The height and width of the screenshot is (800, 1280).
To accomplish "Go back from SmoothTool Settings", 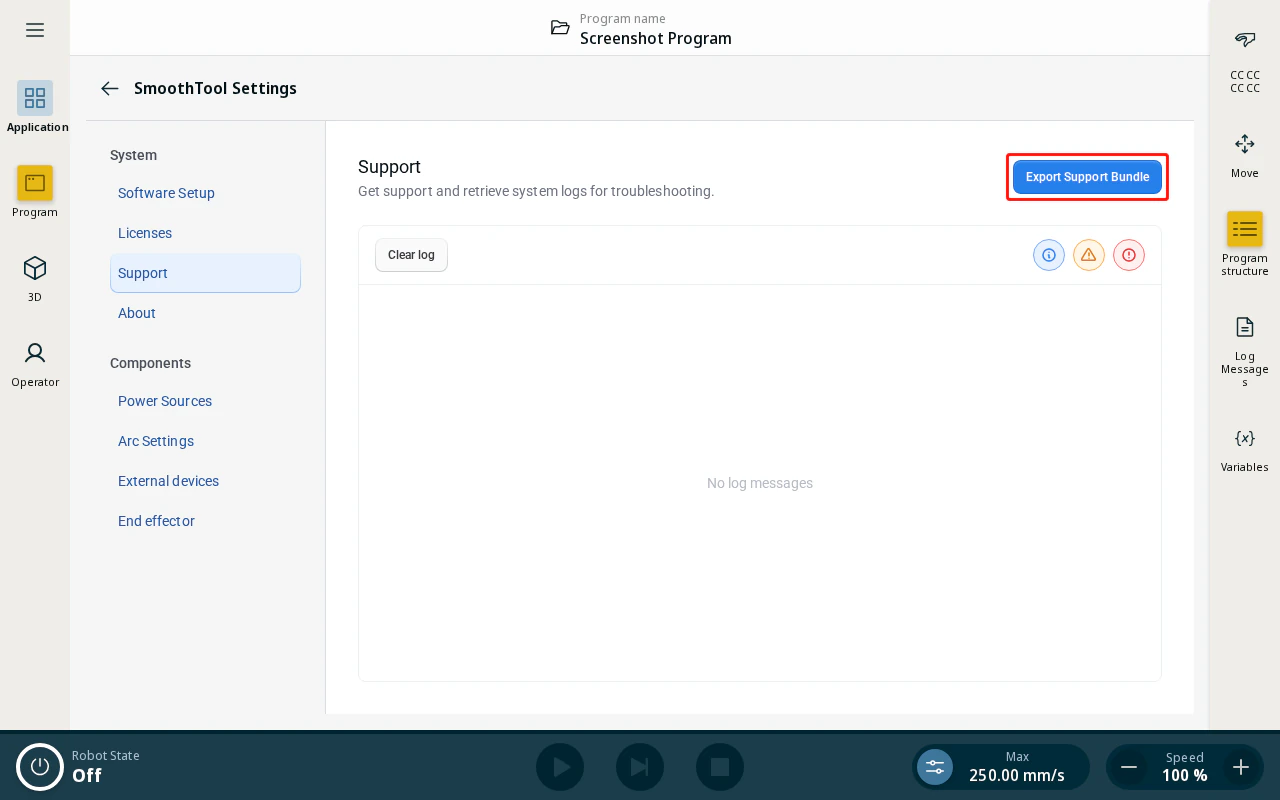I will tap(110, 88).
